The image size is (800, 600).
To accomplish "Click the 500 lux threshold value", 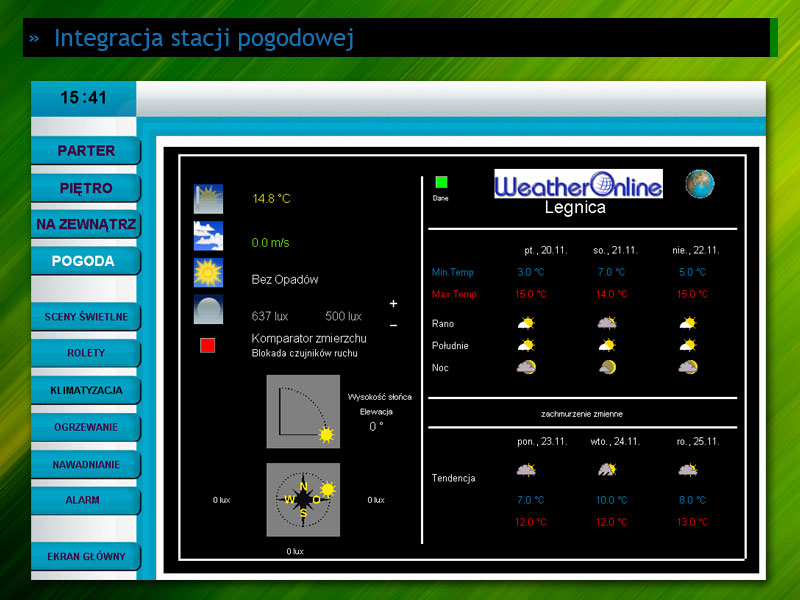I will pos(343,316).
